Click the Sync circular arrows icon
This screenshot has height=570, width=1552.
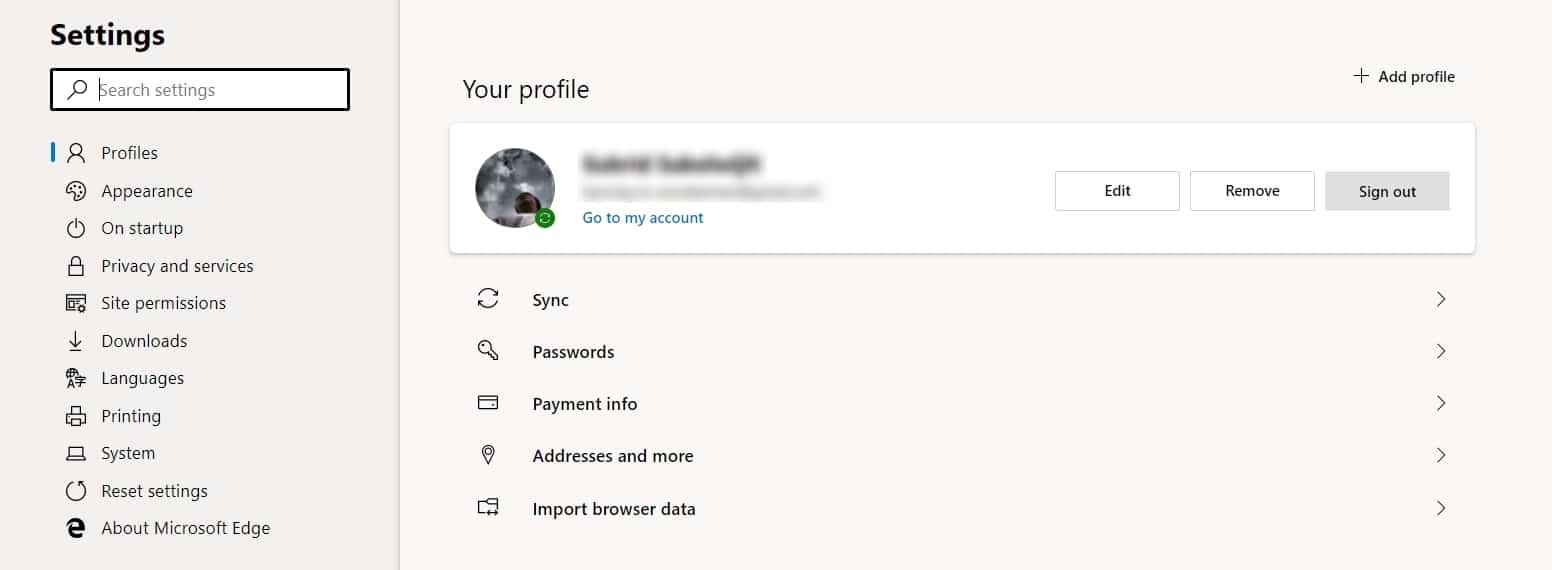coord(488,299)
